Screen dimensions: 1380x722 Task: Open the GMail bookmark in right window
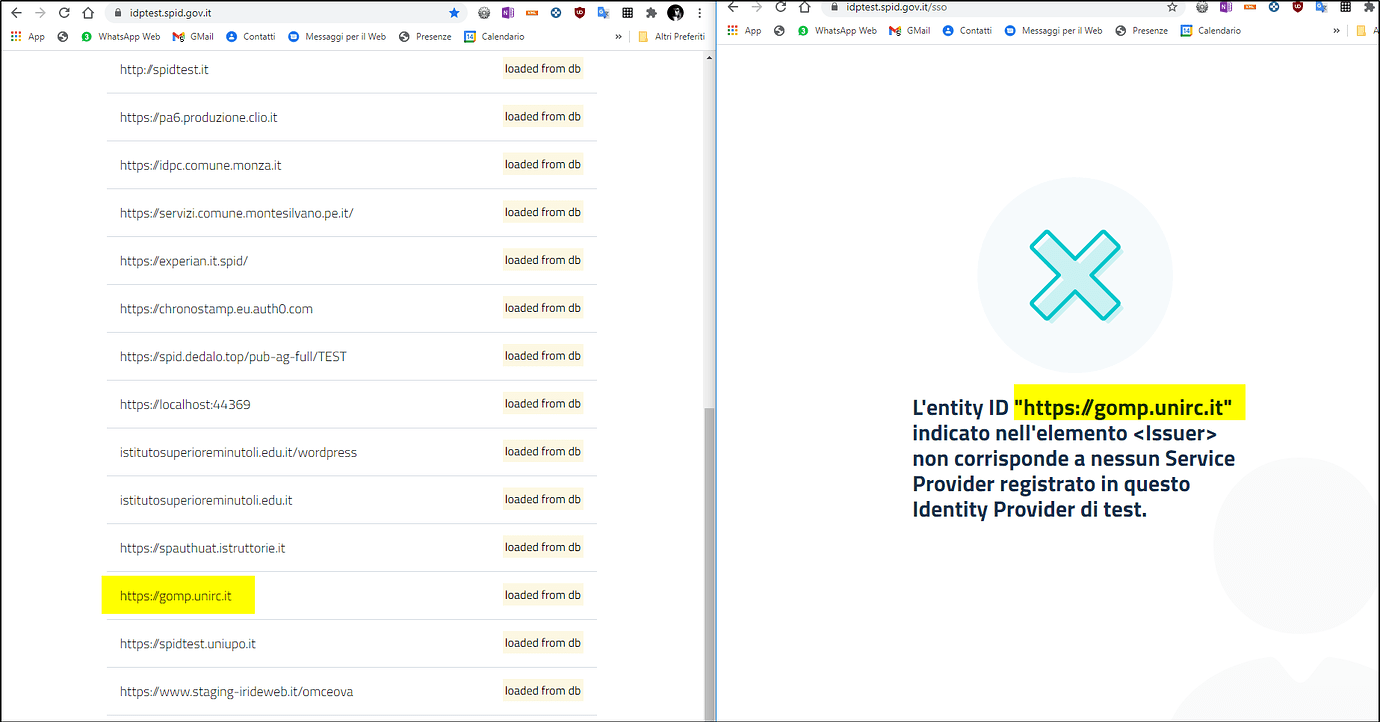pos(909,31)
